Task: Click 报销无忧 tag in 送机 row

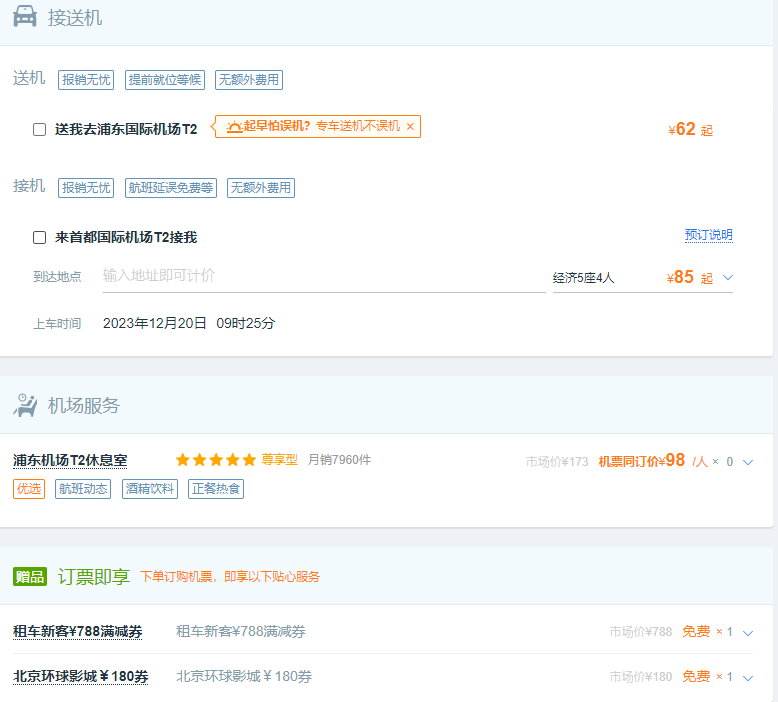Action: click(x=86, y=80)
